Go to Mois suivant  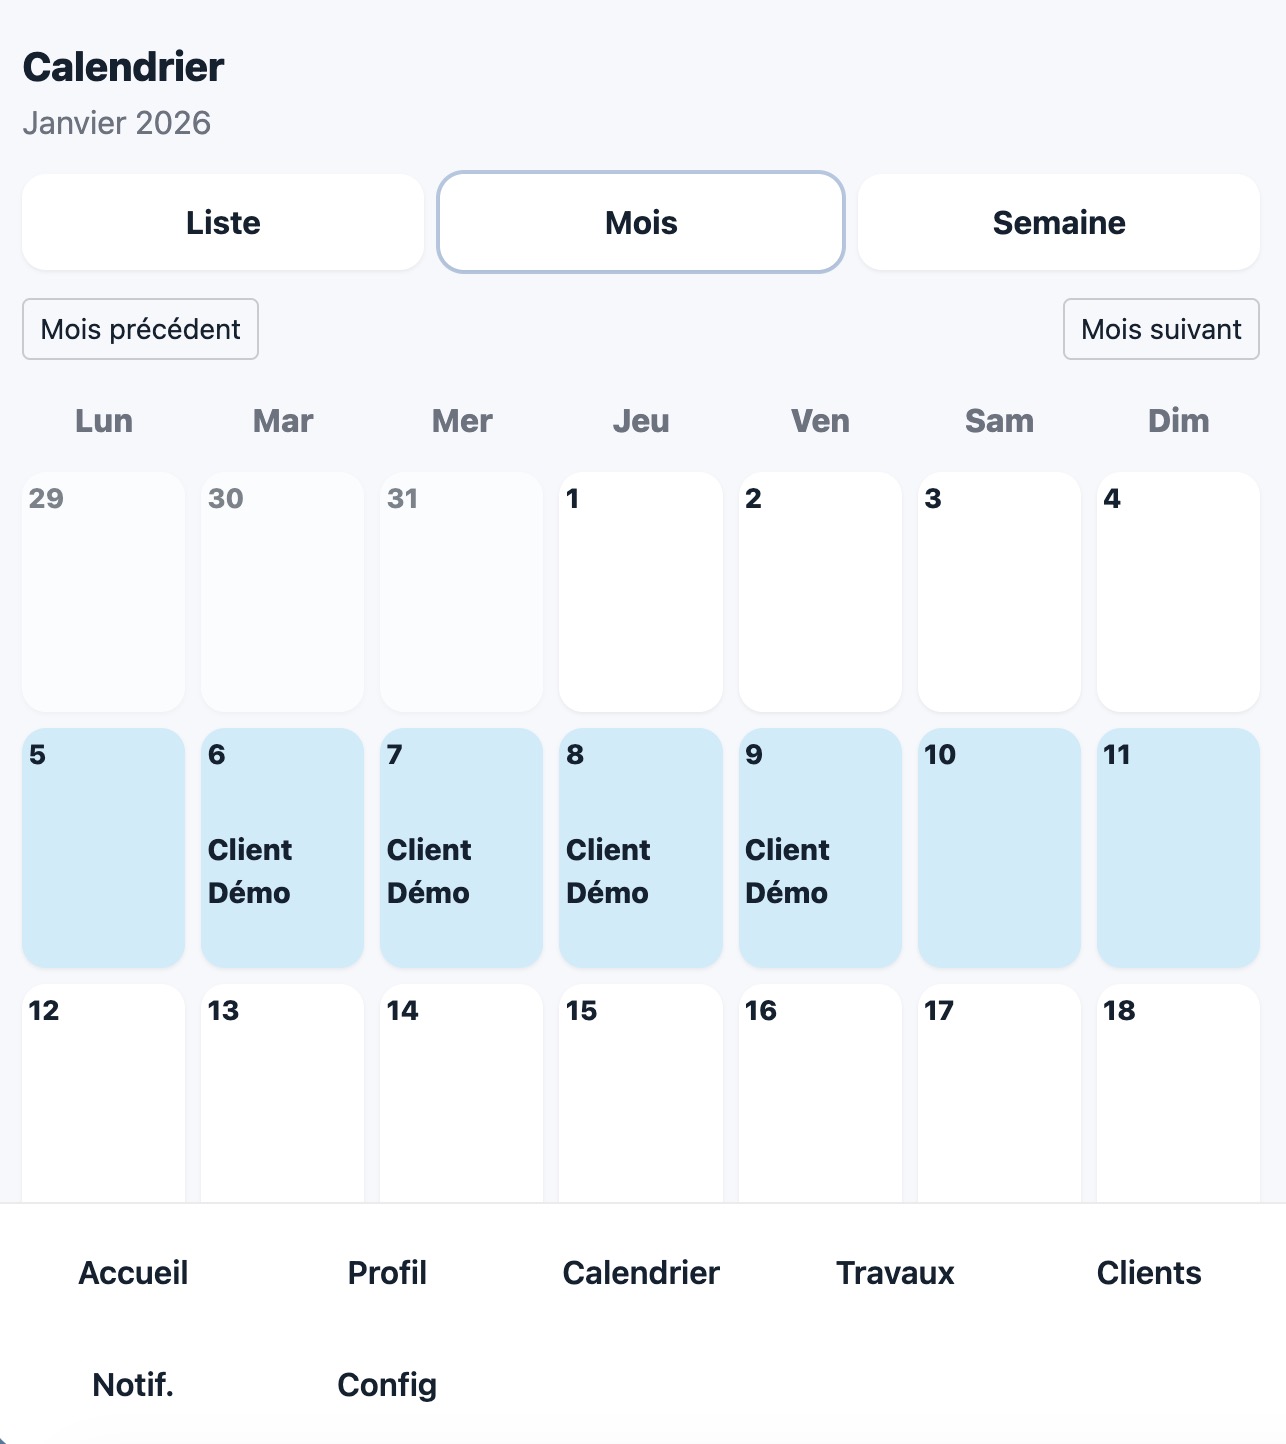[1161, 329]
